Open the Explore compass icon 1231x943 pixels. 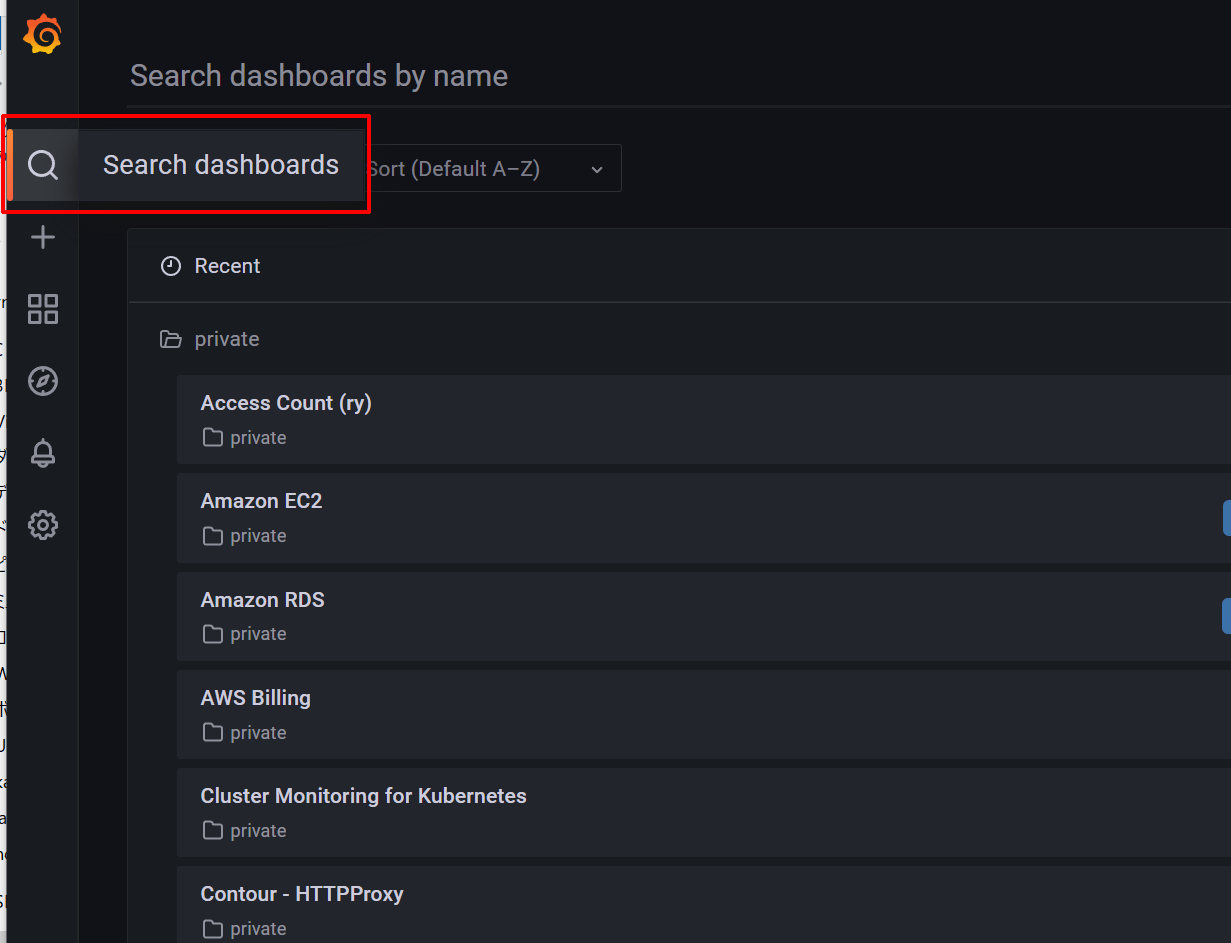43,381
